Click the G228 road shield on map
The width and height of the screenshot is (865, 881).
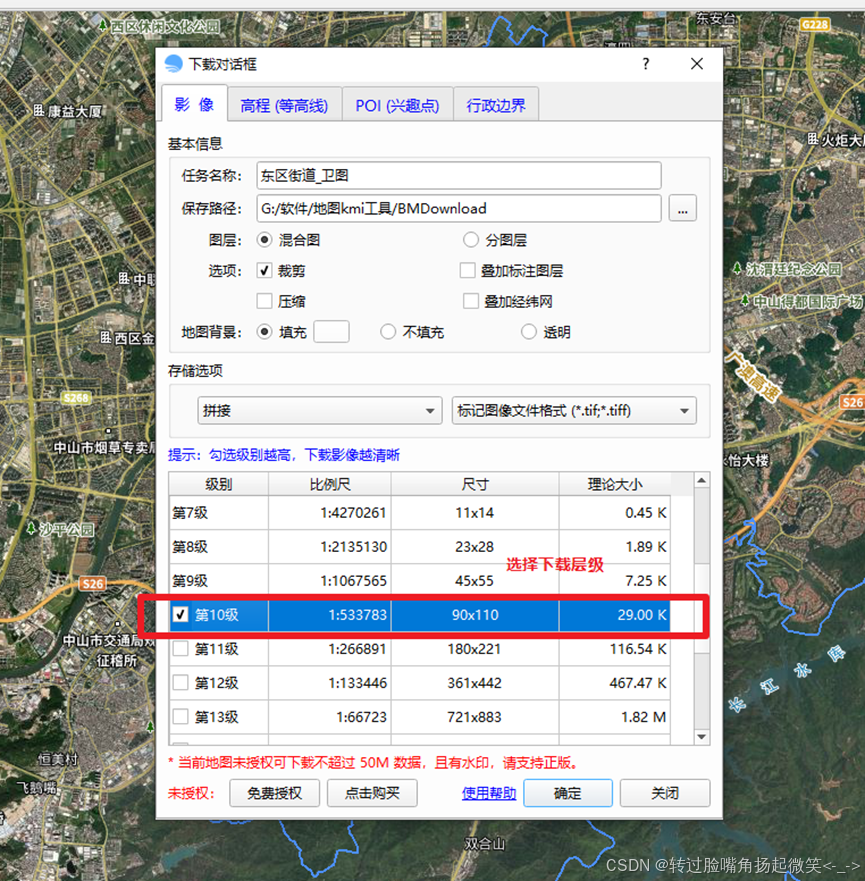coord(814,25)
